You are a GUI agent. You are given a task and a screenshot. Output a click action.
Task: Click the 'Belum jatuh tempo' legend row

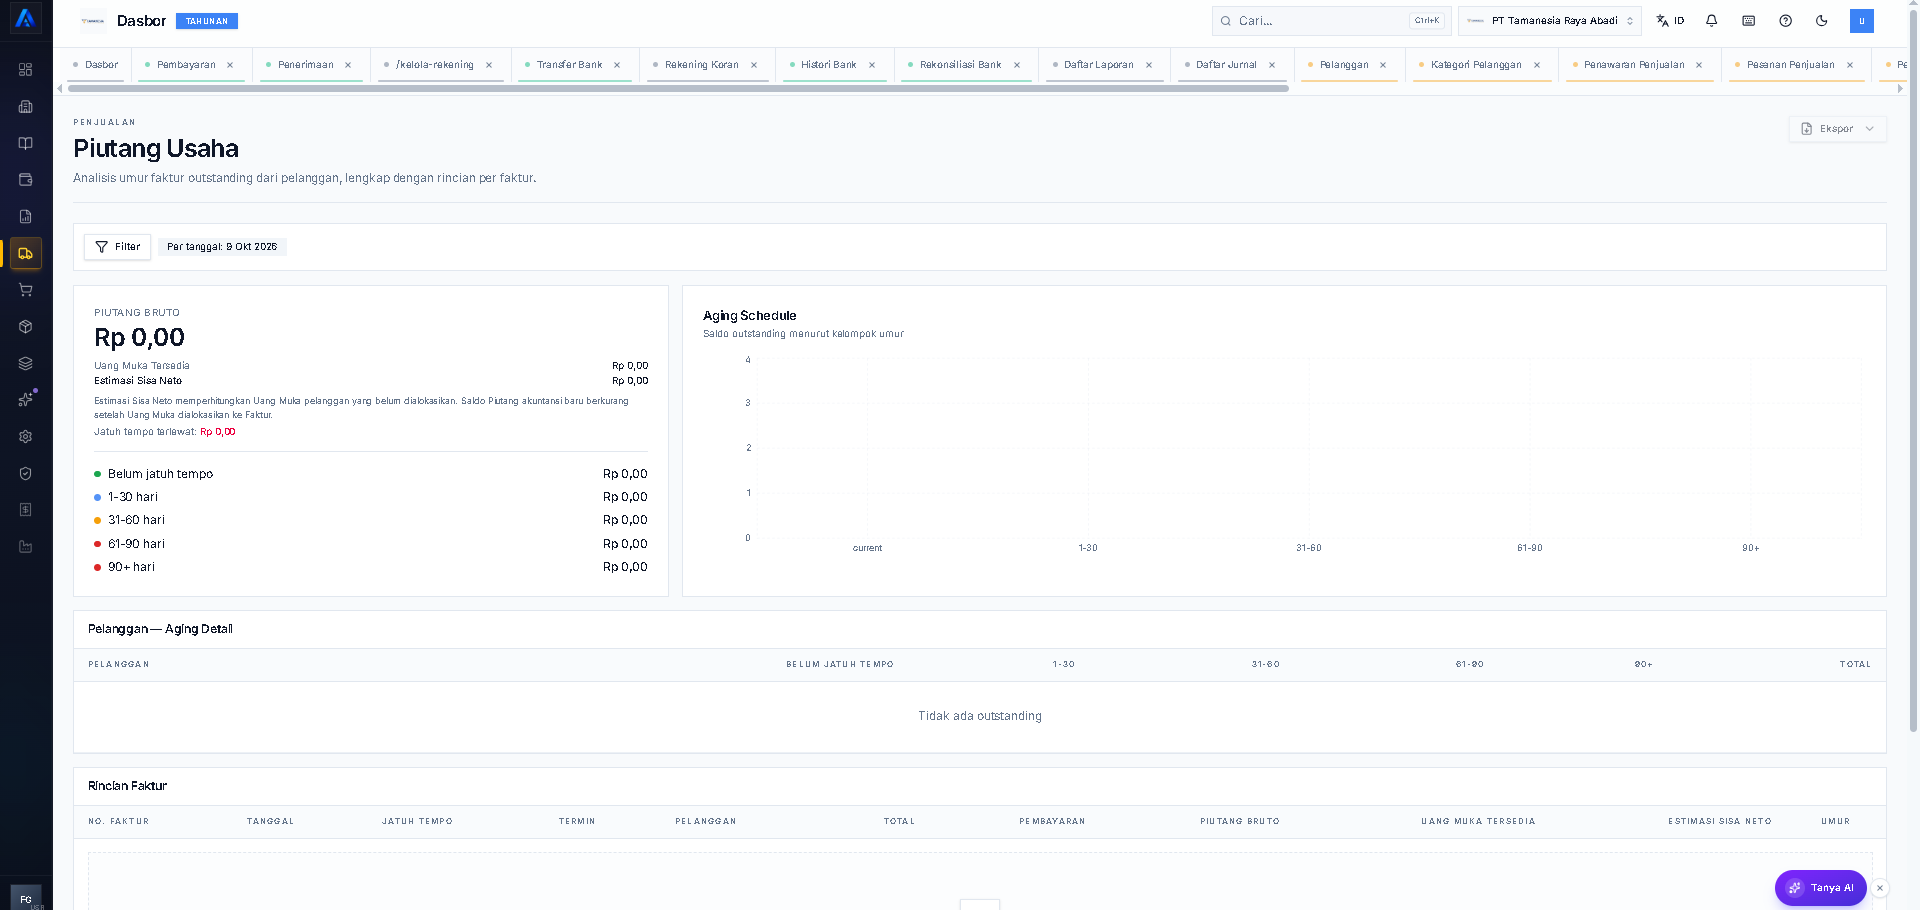click(x=371, y=474)
